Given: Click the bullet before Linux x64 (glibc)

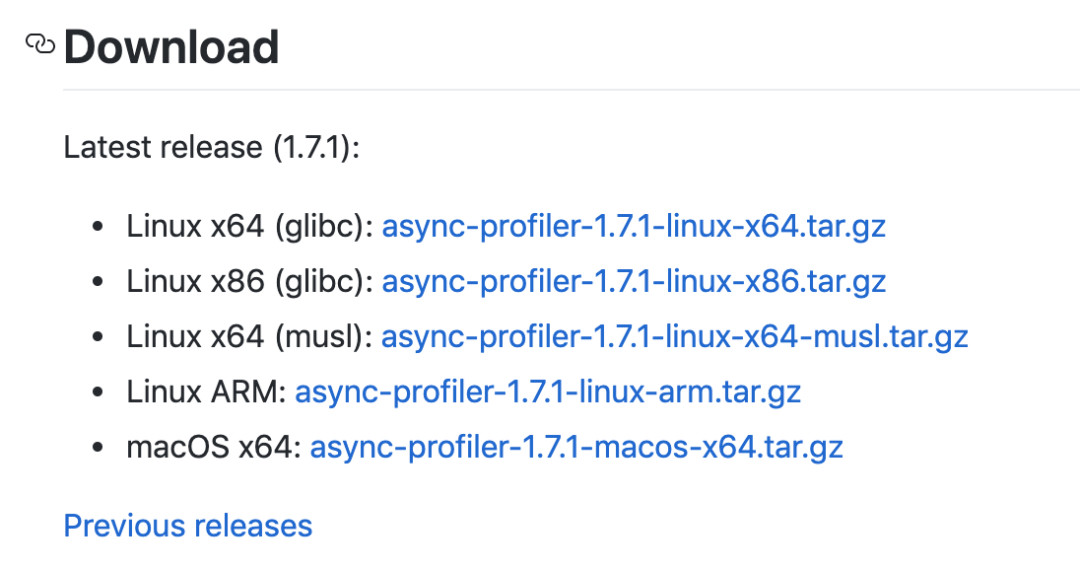Looking at the screenshot, I should point(98,226).
